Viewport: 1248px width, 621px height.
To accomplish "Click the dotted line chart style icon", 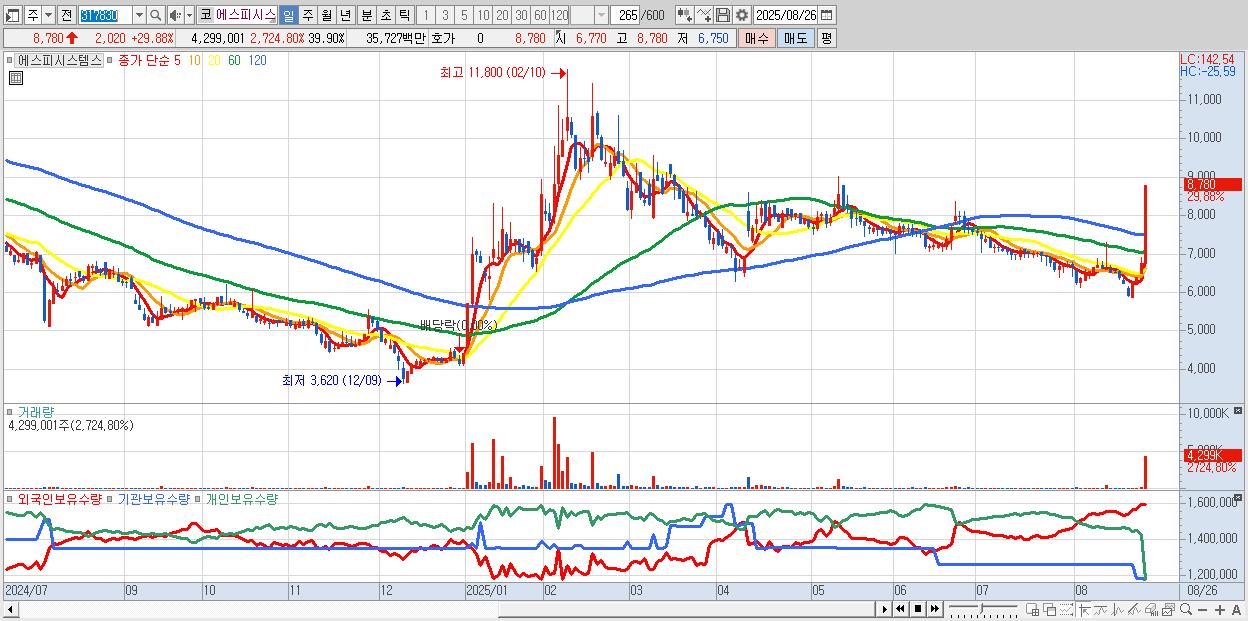I will tap(1066, 609).
